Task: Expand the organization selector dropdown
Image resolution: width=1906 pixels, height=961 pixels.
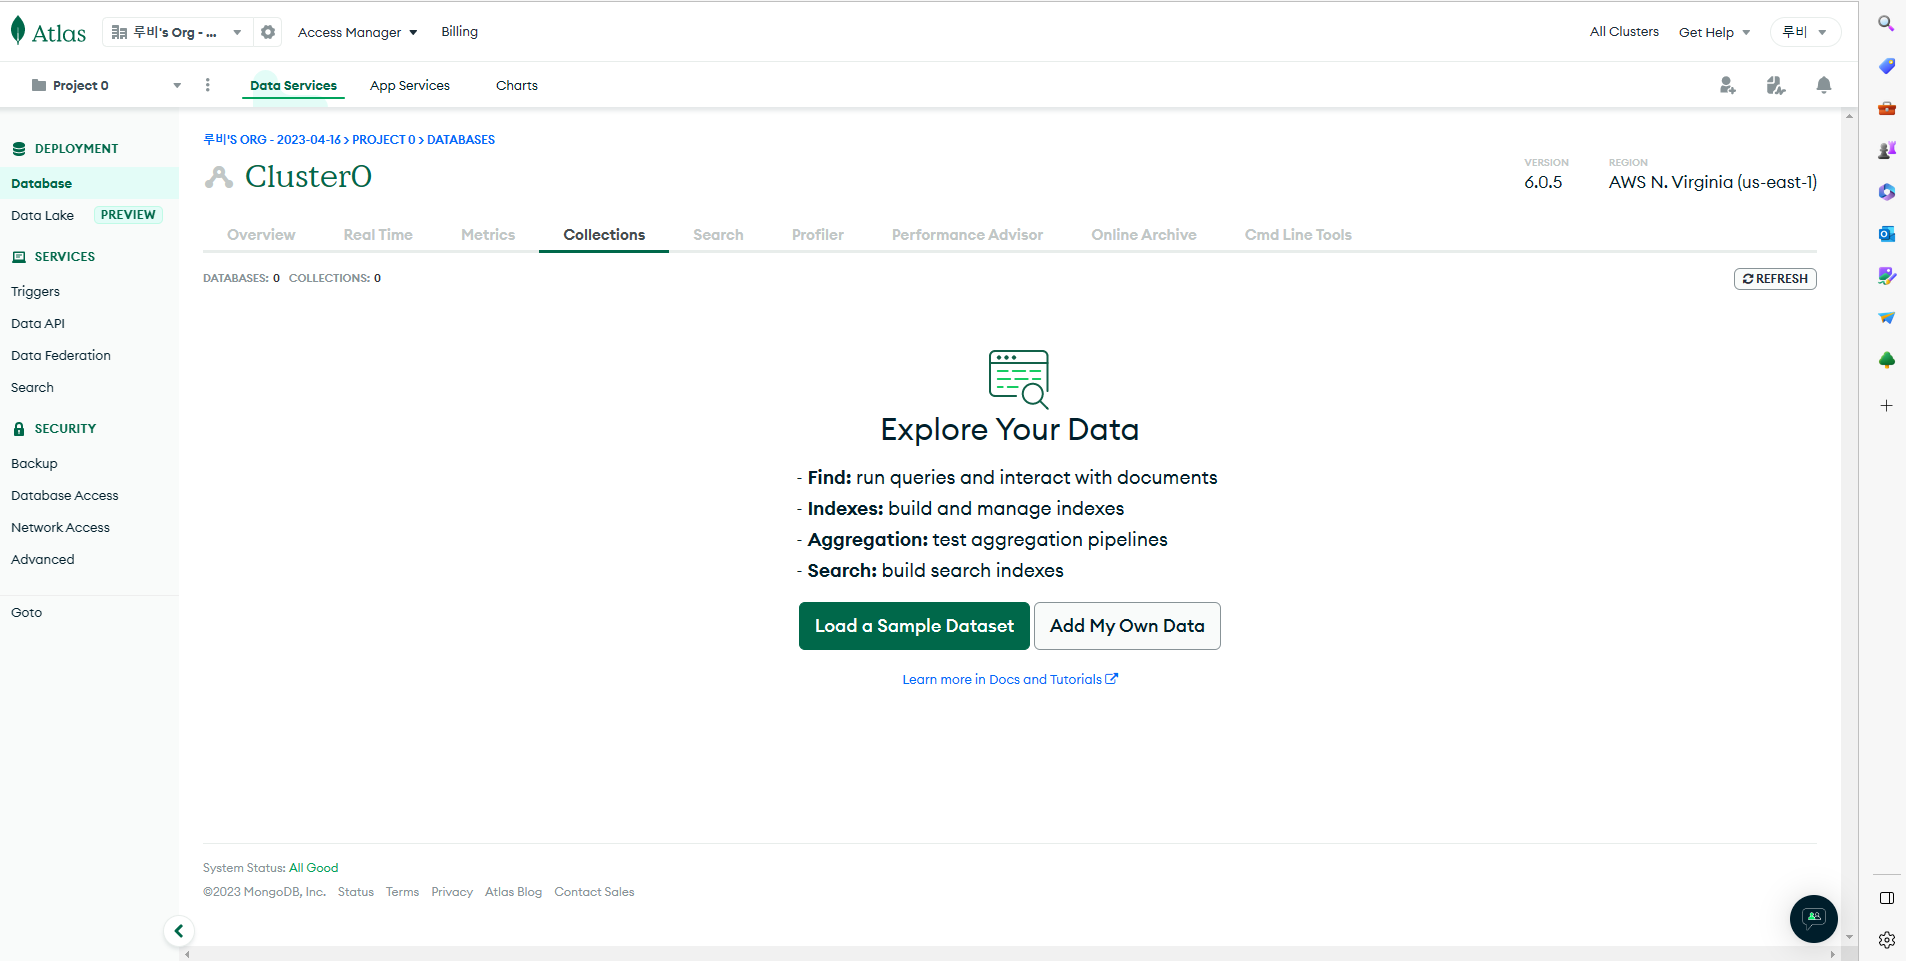Action: pos(176,32)
